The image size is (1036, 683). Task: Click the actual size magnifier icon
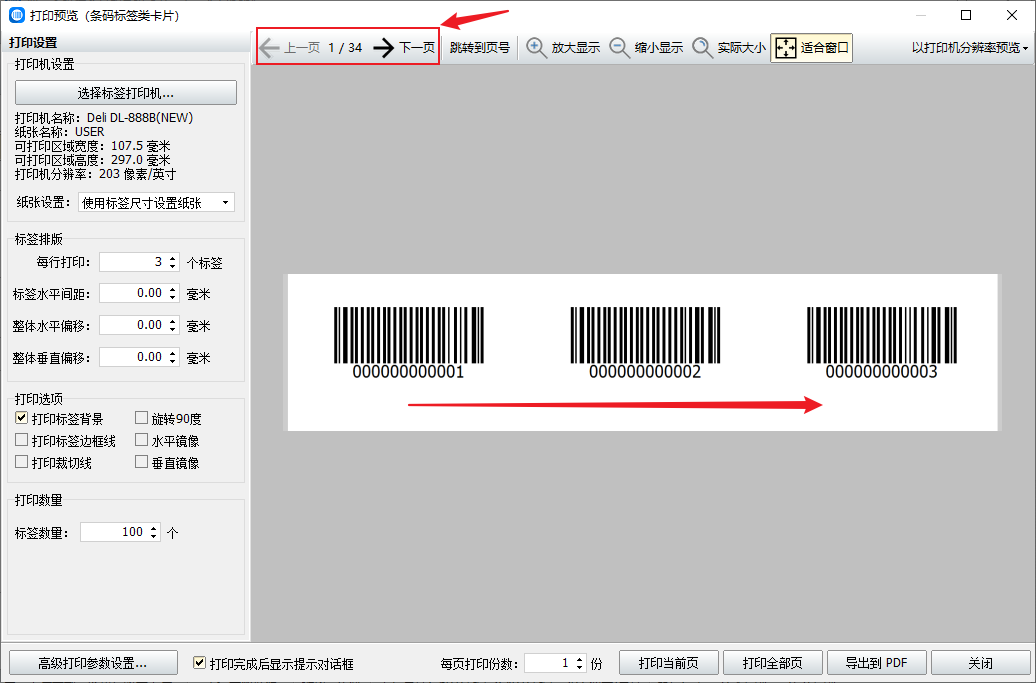point(702,48)
